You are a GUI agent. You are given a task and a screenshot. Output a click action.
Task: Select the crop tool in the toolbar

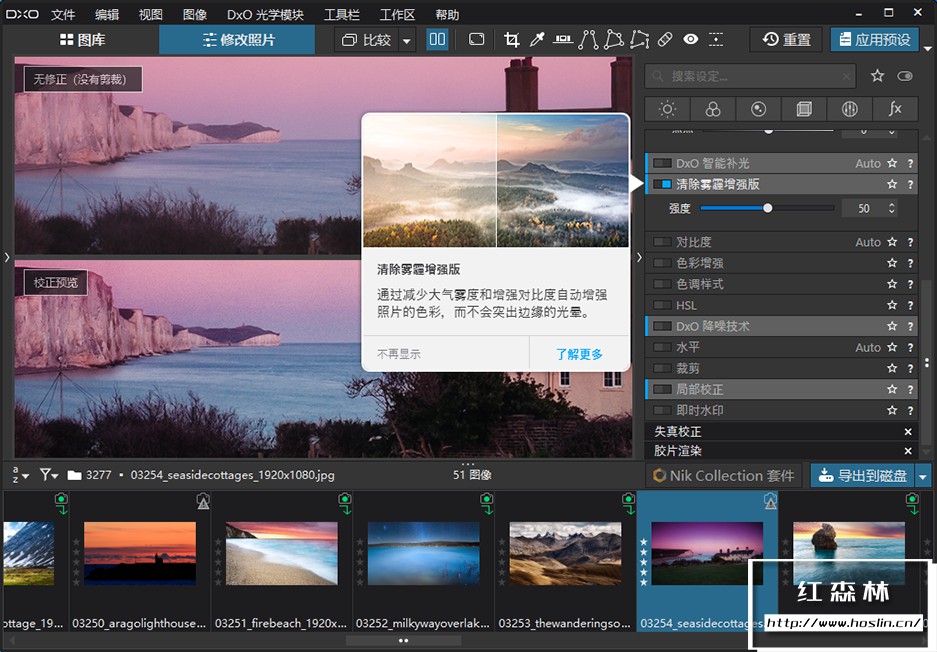click(x=513, y=39)
